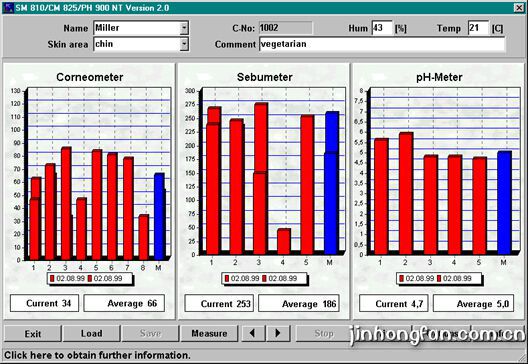Click the Hum percentage input field
The width and height of the screenshot is (528, 364).
point(382,28)
